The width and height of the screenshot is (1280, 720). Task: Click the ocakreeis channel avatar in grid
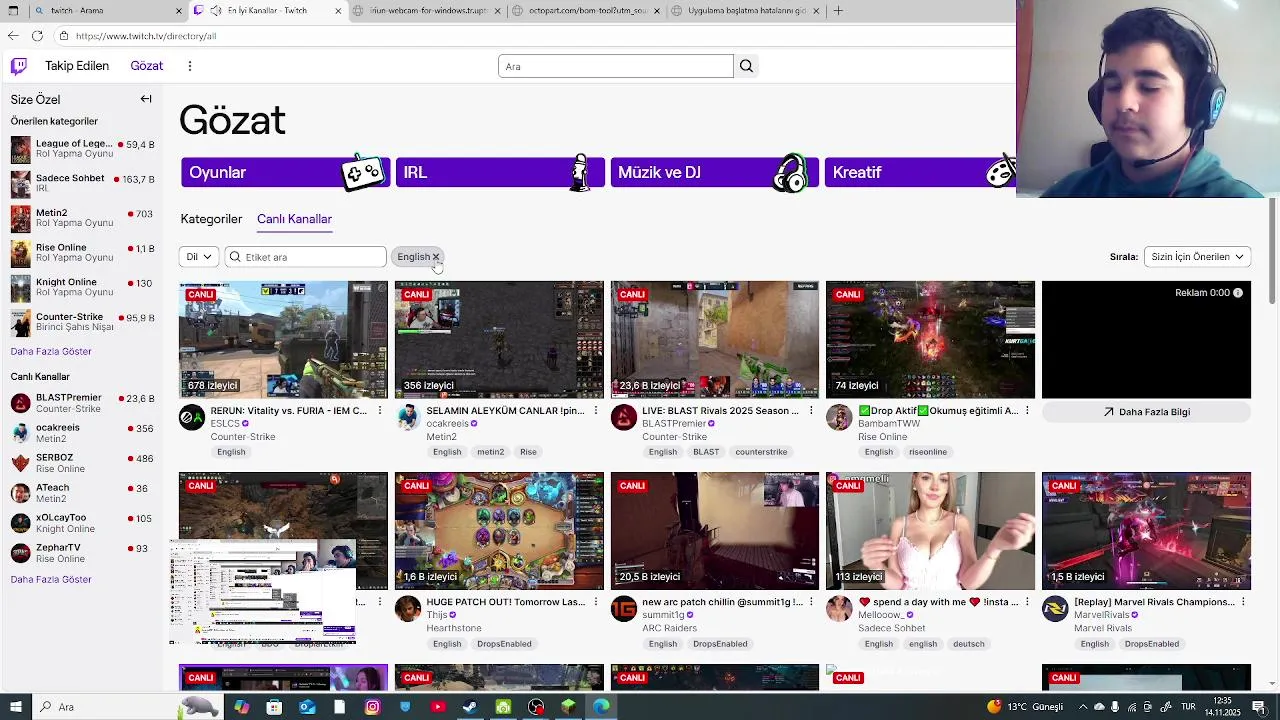pyautogui.click(x=408, y=418)
